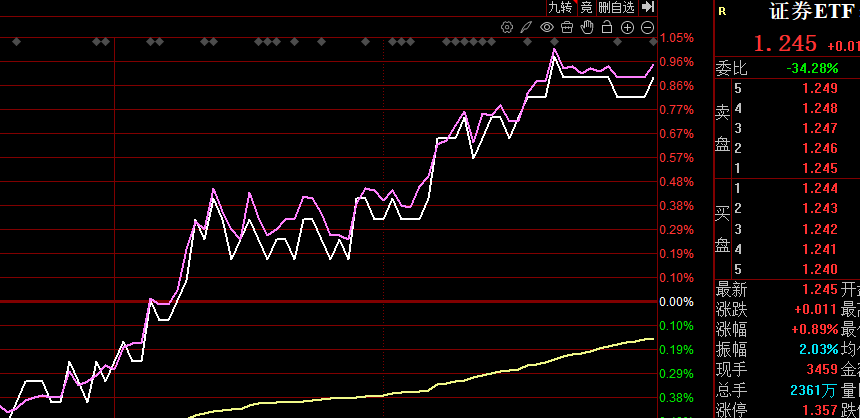Click sell level 5 price 1.249

(819, 88)
